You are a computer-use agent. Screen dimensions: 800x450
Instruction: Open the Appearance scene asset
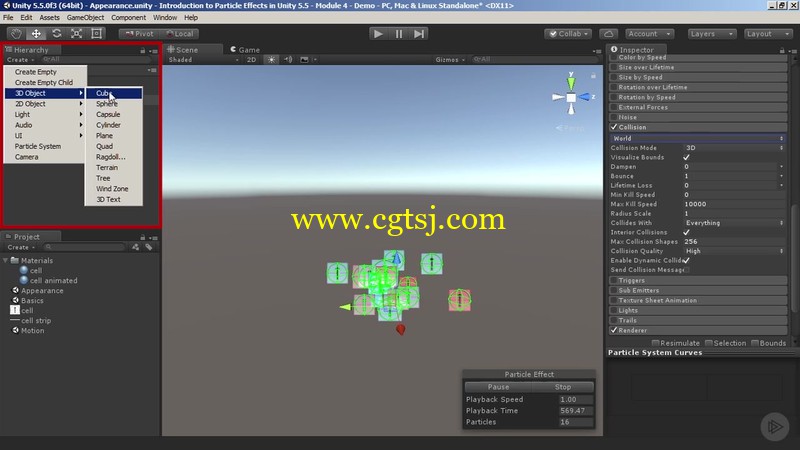tap(38, 290)
